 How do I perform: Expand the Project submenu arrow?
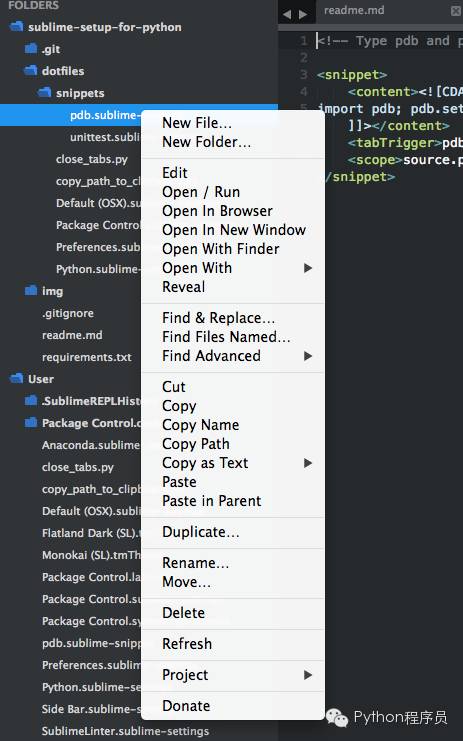[308, 675]
